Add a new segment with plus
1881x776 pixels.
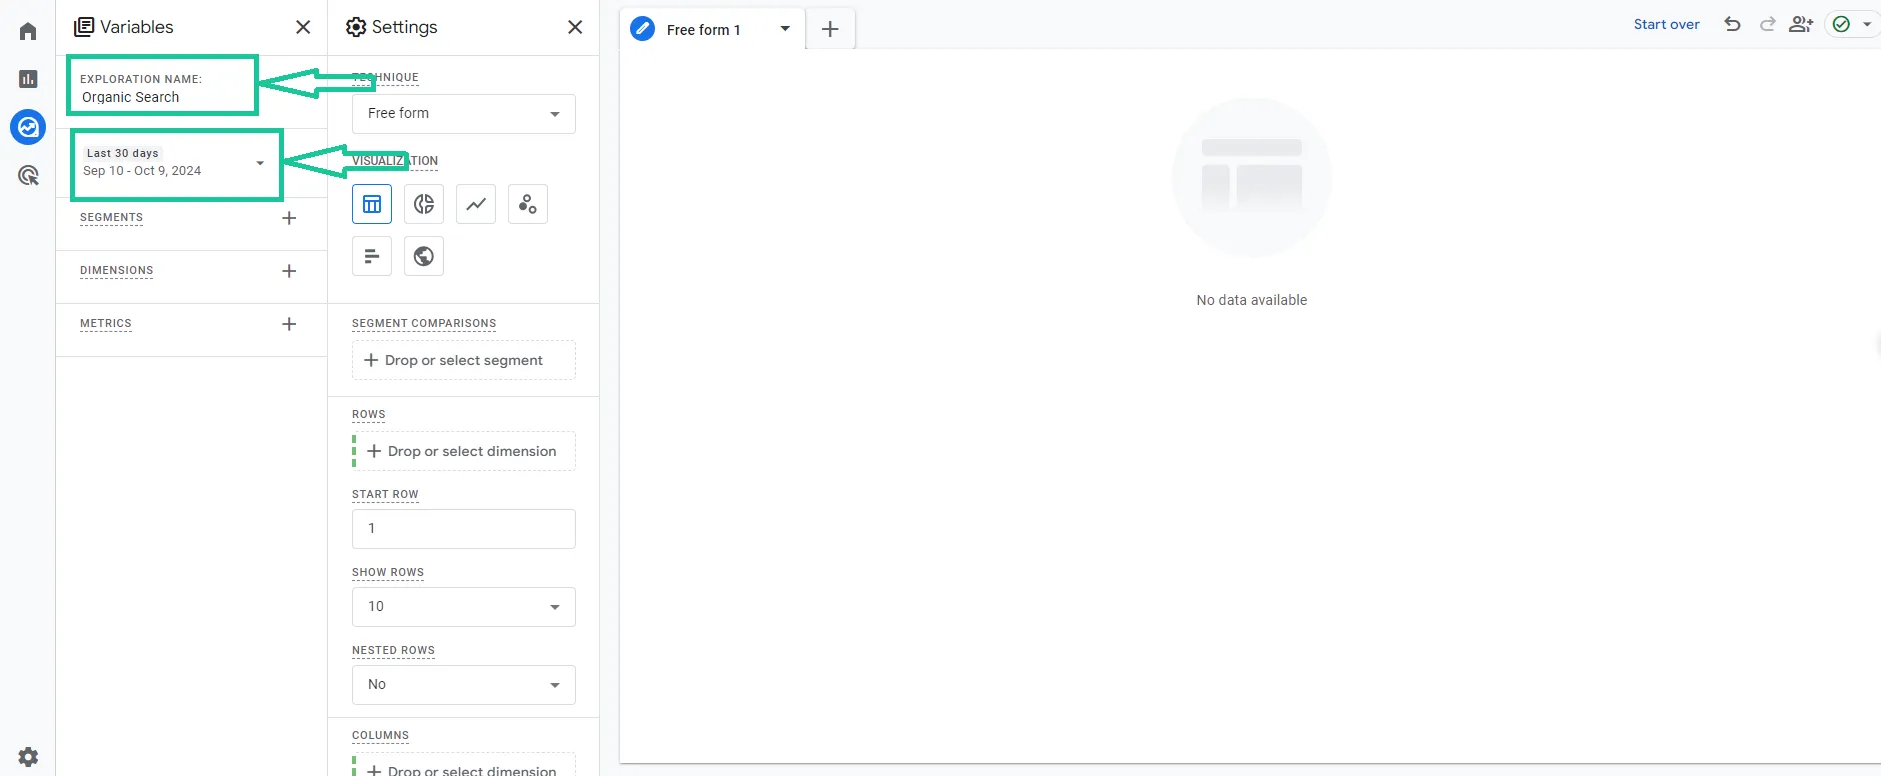[x=289, y=218]
